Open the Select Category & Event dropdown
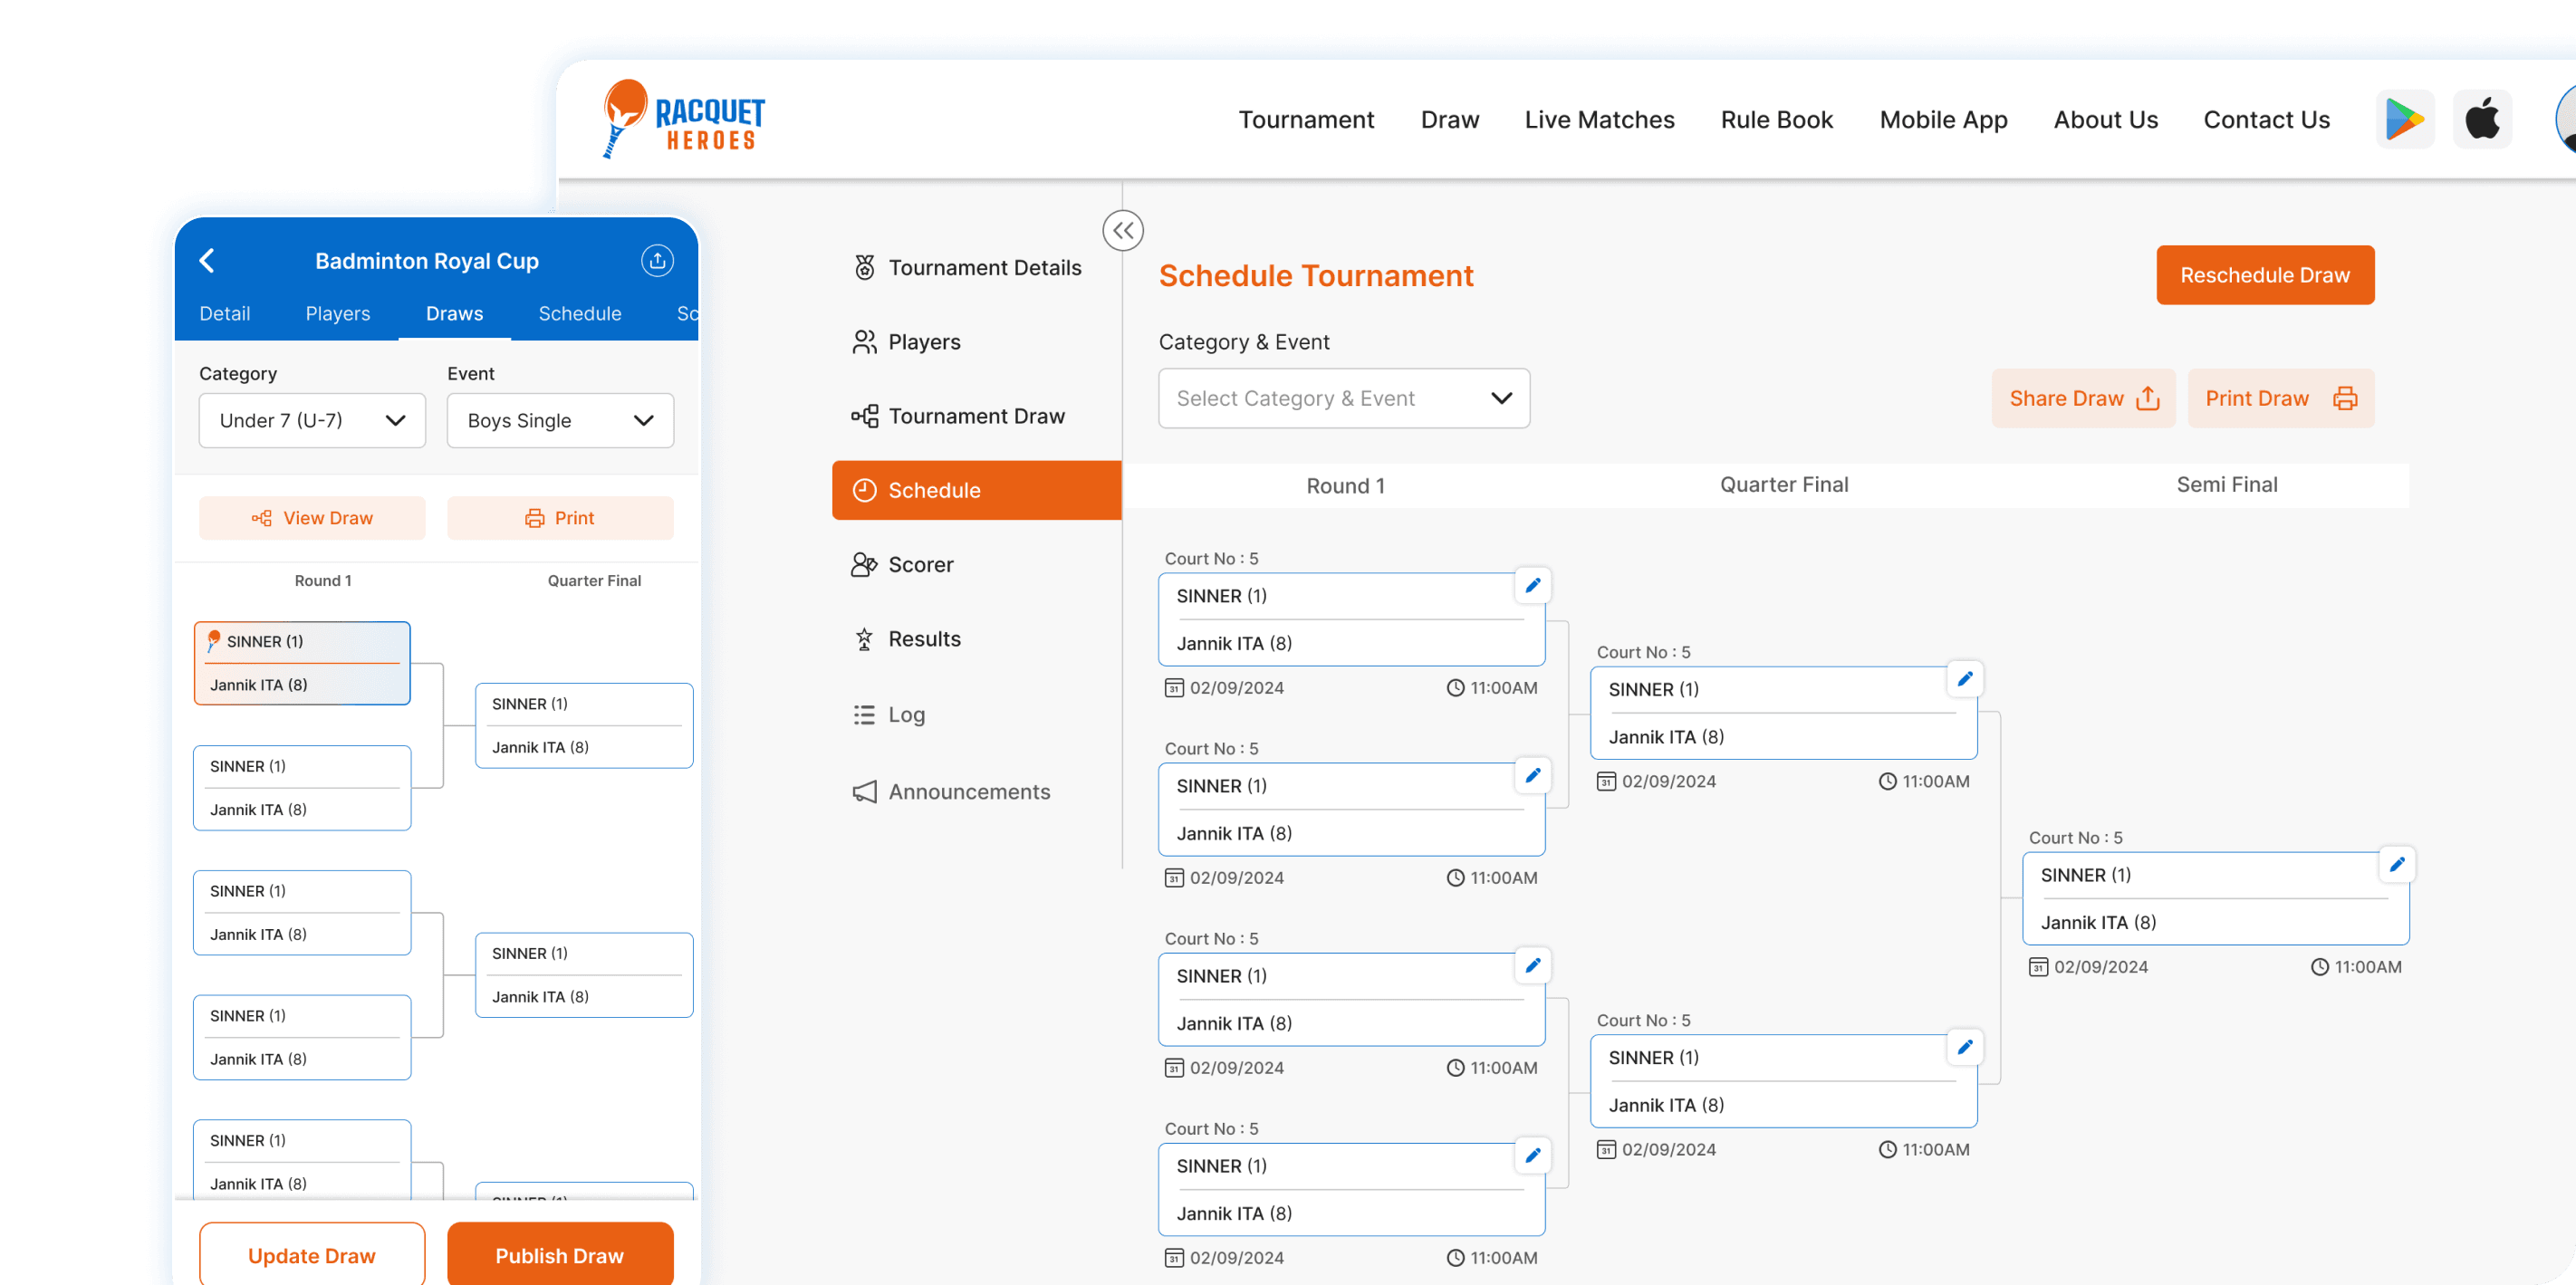 pyautogui.click(x=1343, y=399)
